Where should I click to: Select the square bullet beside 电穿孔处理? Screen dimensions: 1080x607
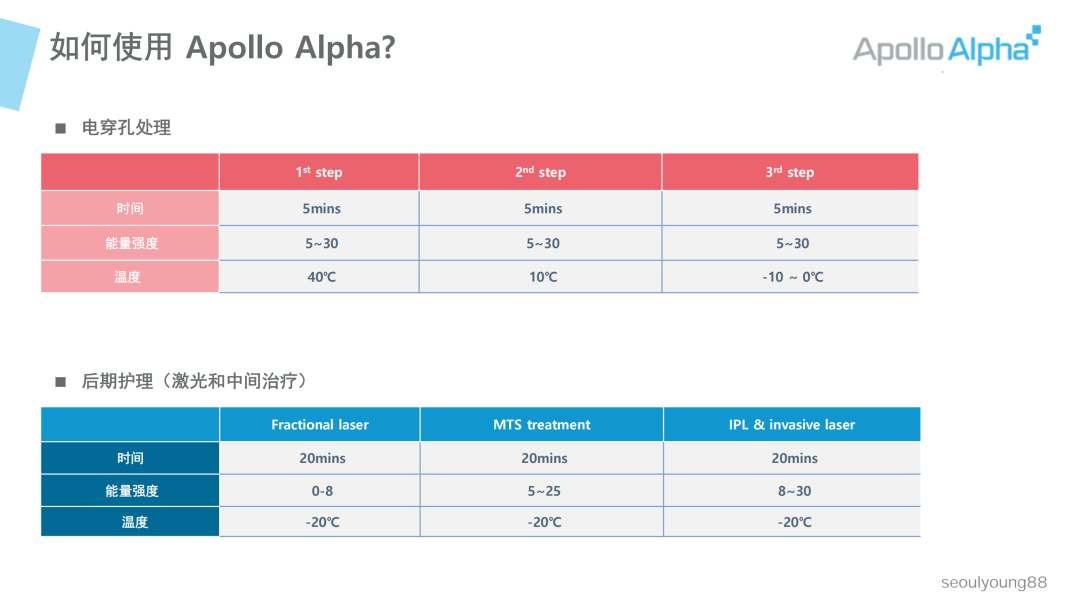click(x=61, y=128)
